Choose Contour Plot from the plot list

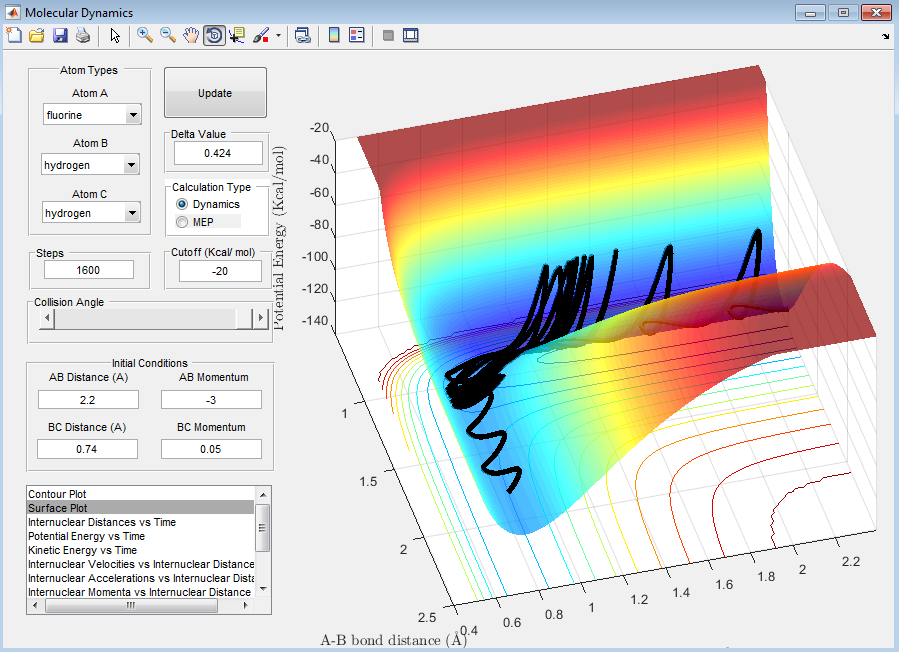[x=57, y=494]
